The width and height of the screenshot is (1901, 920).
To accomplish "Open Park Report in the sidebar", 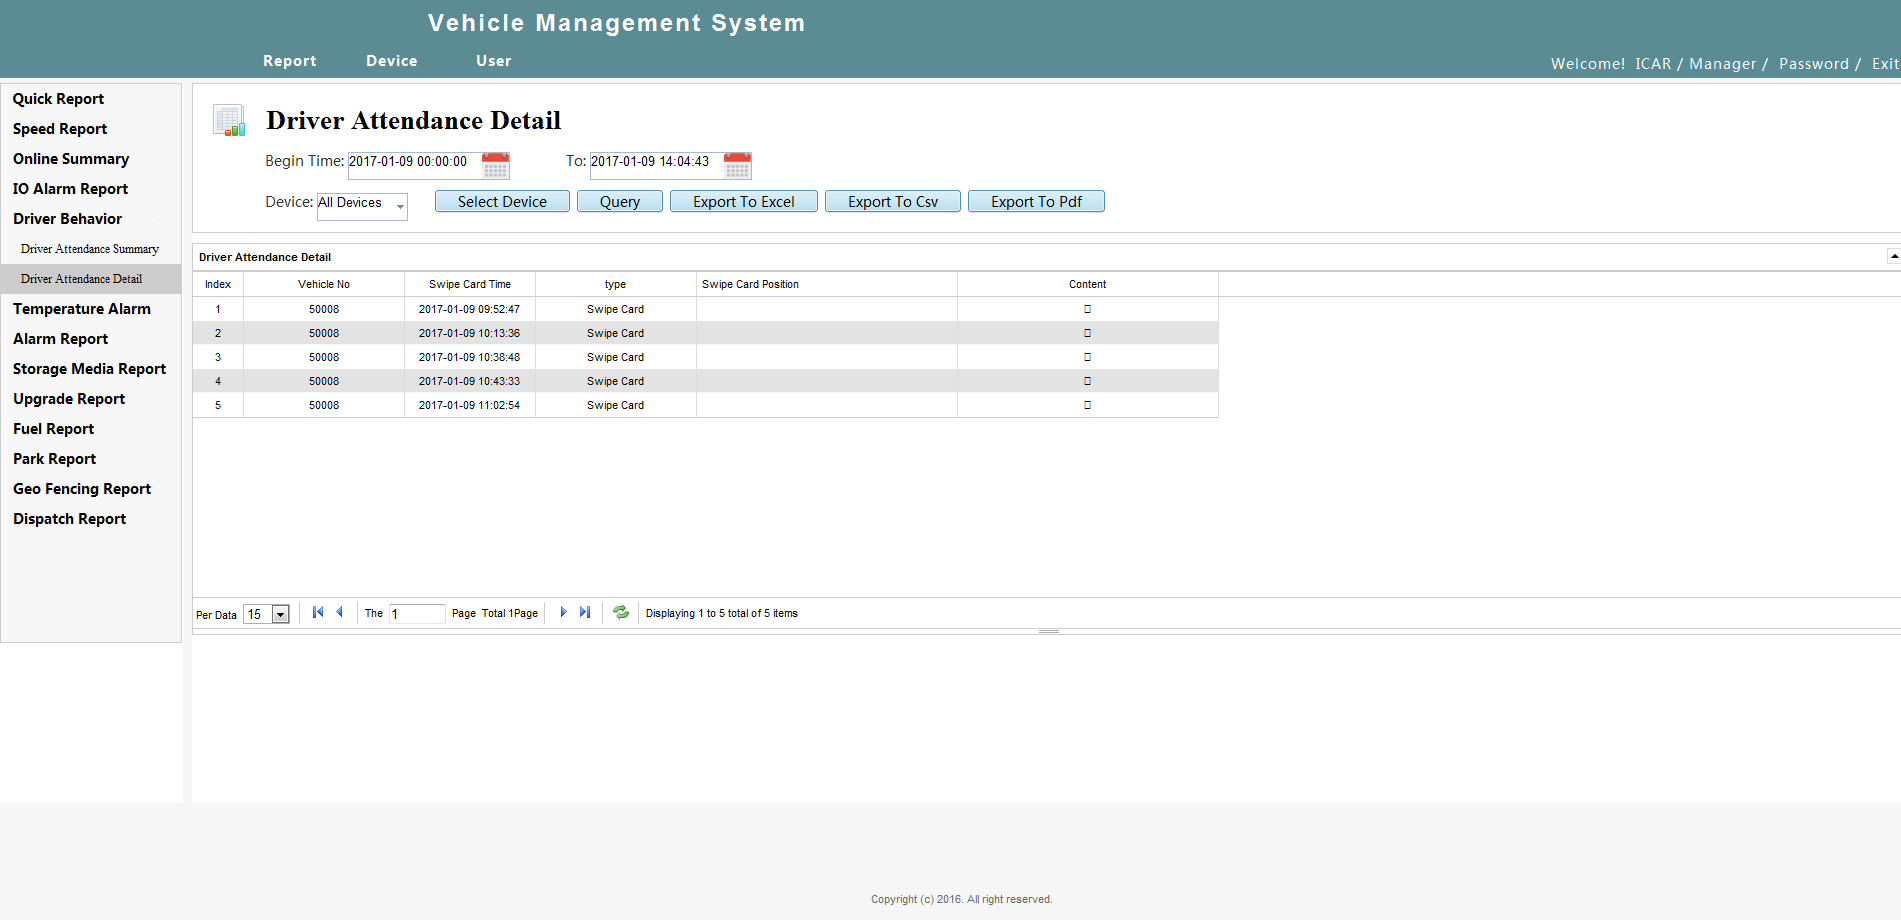I will click(x=54, y=459).
